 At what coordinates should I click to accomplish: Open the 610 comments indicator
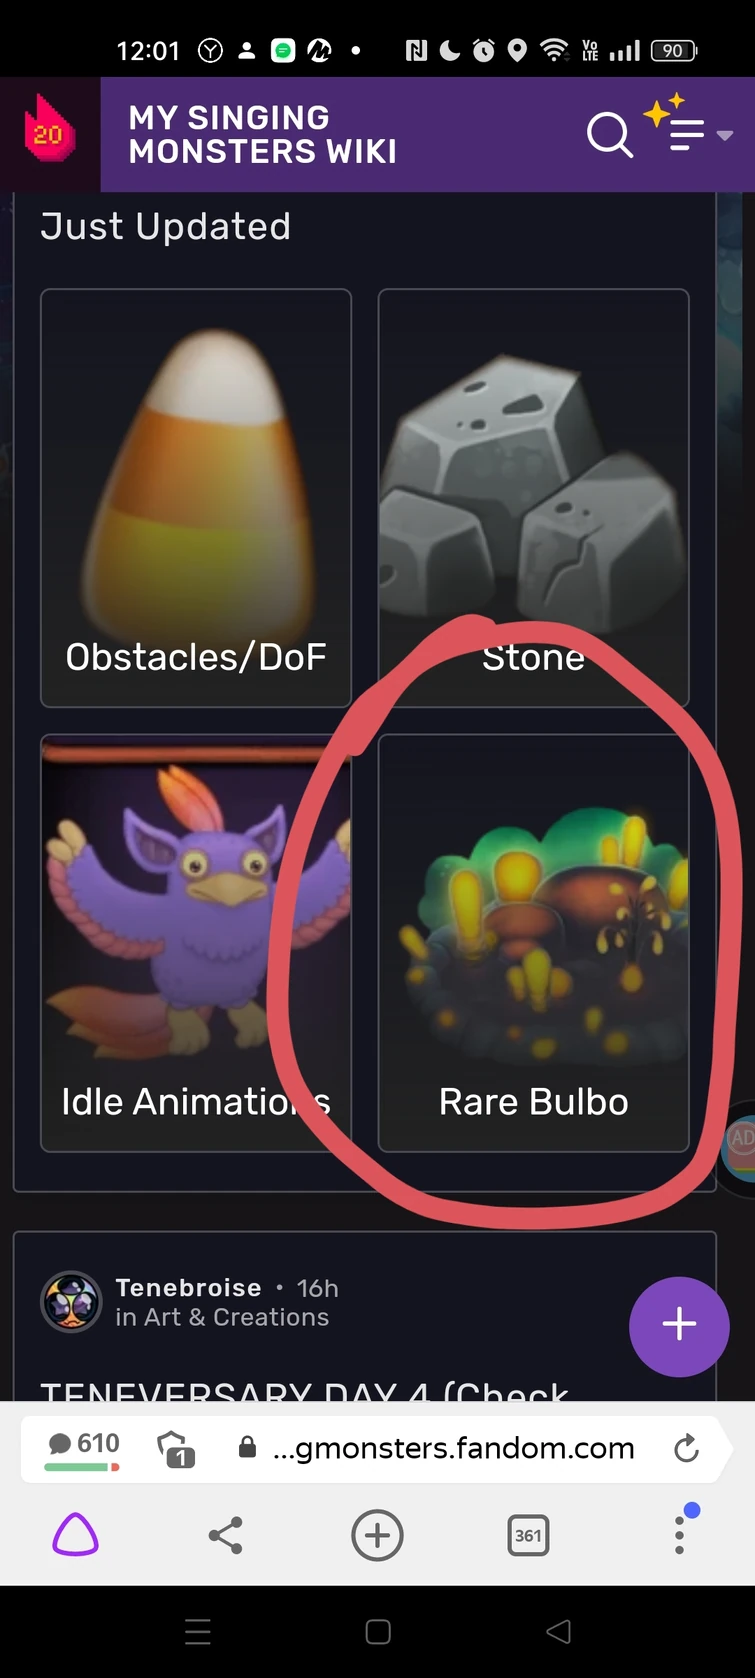pos(83,1449)
